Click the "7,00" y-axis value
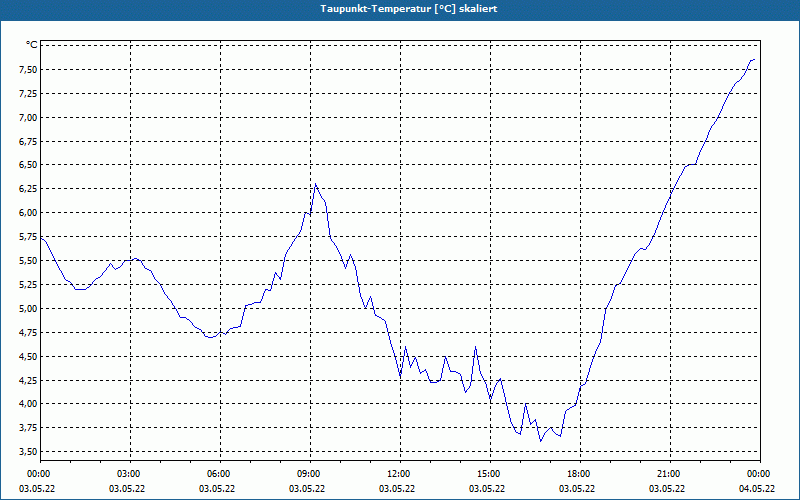The width and height of the screenshot is (800, 500). 28,118
